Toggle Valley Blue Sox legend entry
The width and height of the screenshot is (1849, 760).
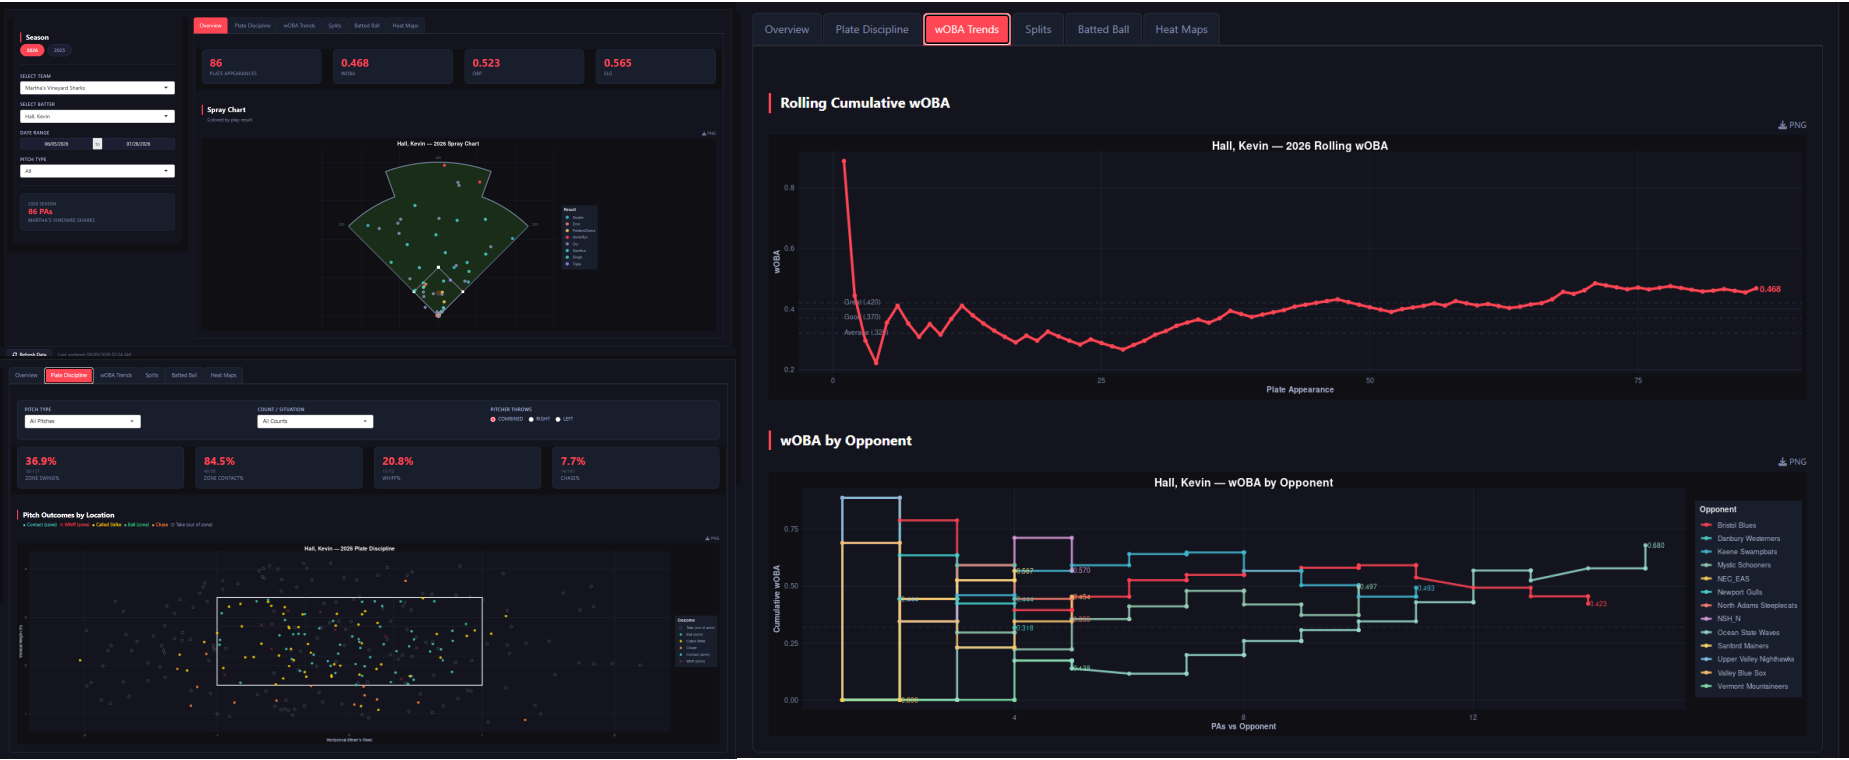pos(1734,673)
